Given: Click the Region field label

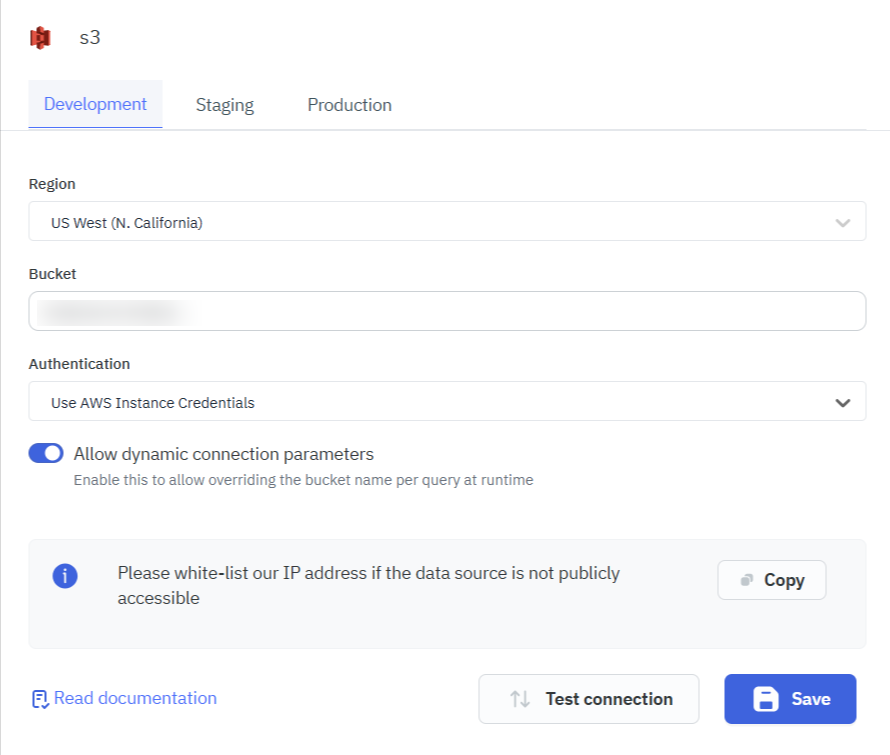Looking at the screenshot, I should (52, 184).
